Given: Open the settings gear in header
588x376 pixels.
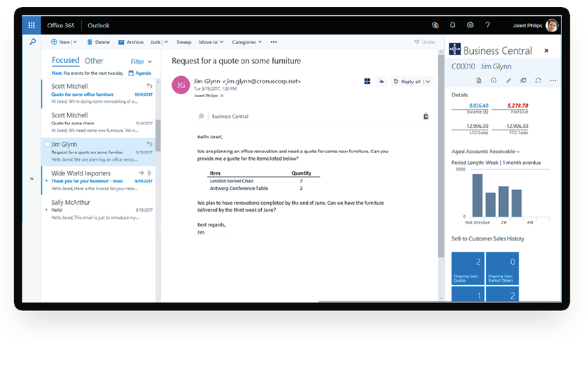Looking at the screenshot, I should pos(470,25).
